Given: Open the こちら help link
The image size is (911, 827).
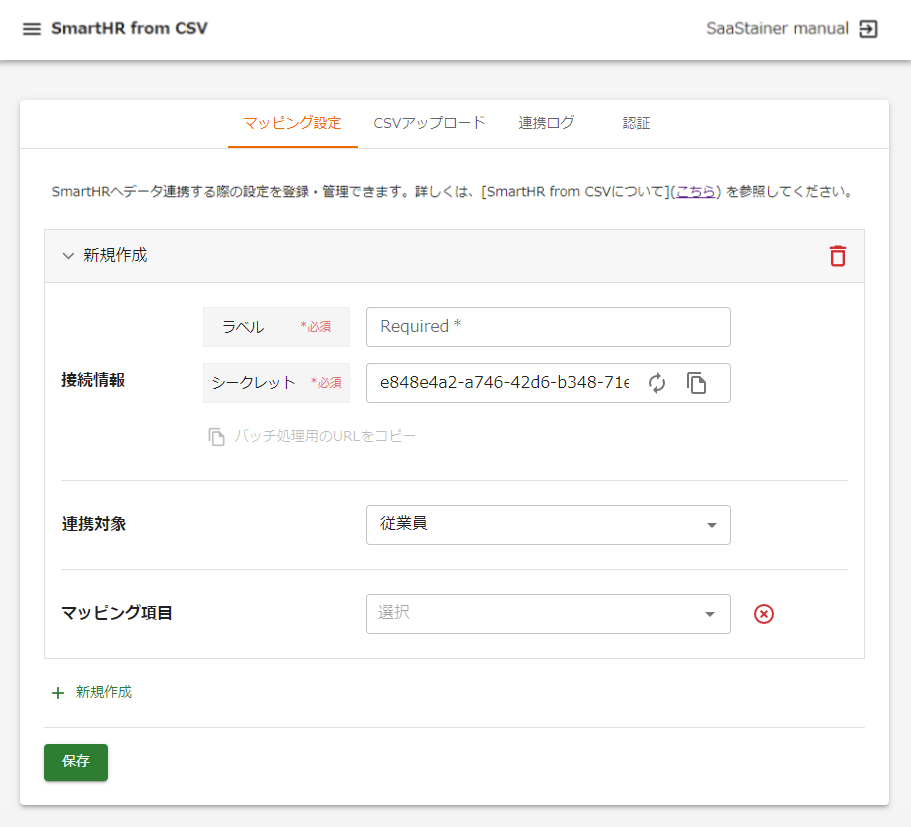Looking at the screenshot, I should pyautogui.click(x=695, y=192).
